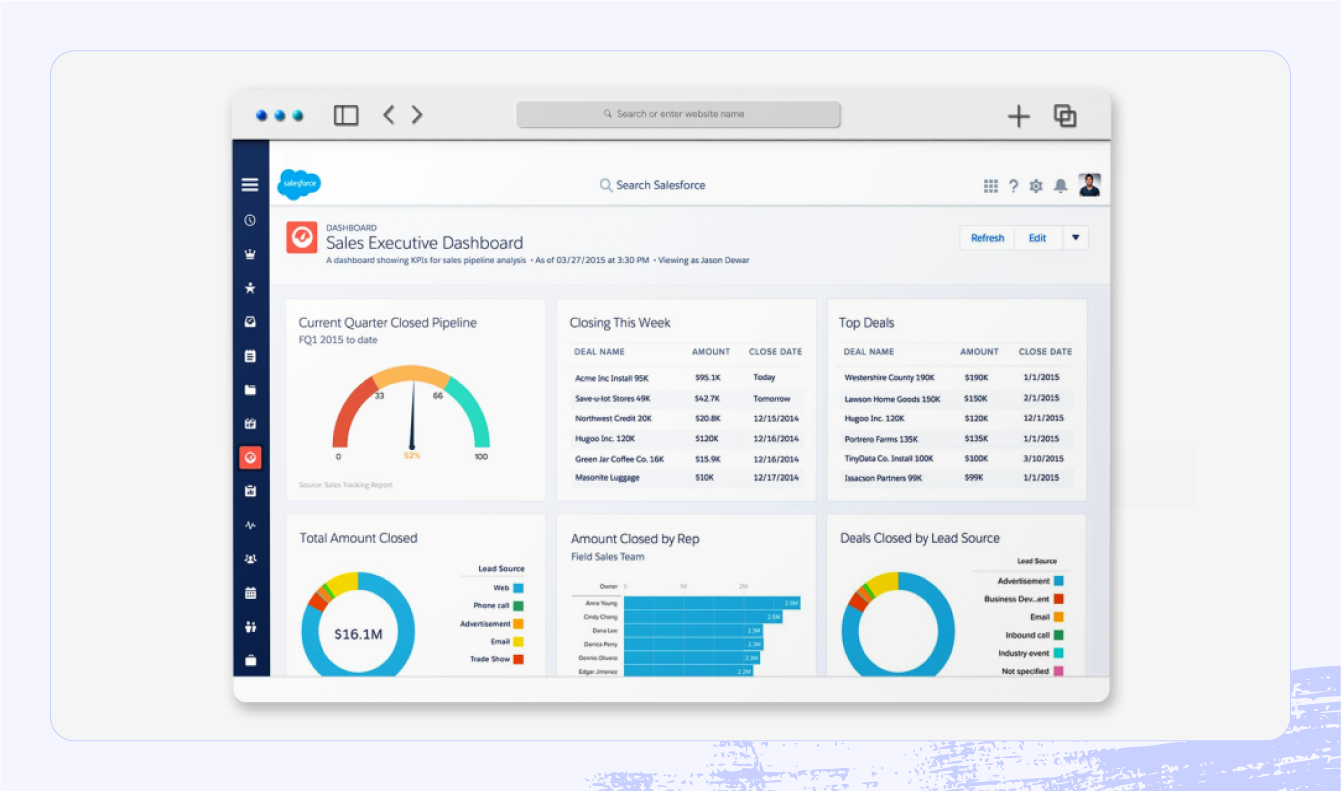Open the calendar icon in left sidebar

250,592
